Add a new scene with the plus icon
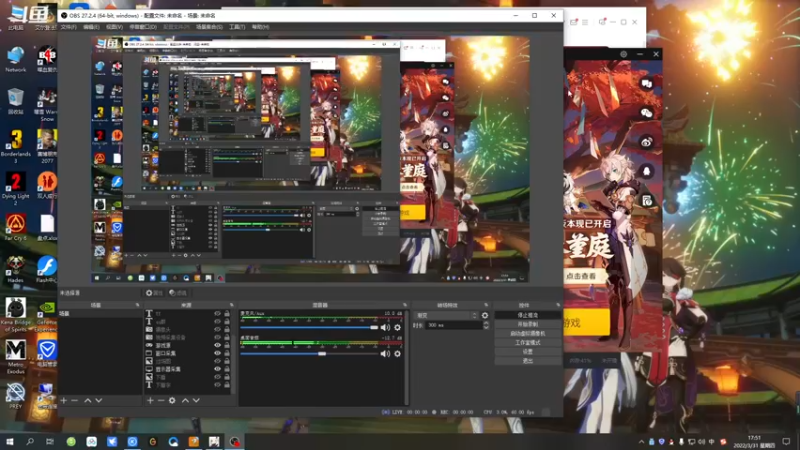 click(64, 401)
